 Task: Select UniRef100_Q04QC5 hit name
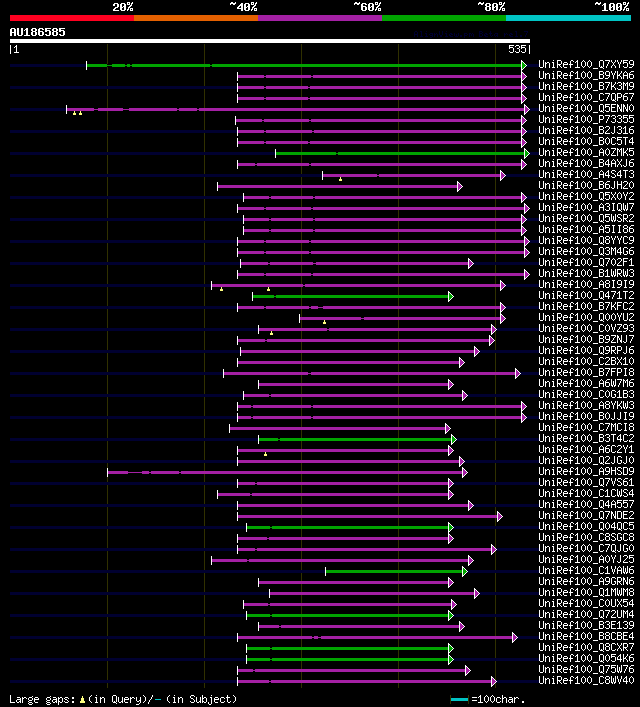coord(586,527)
